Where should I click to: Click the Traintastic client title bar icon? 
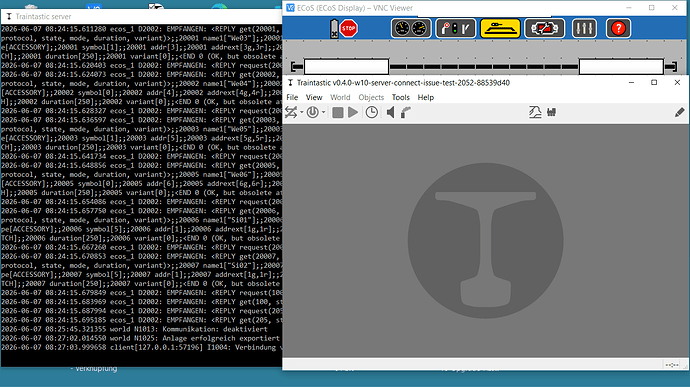(290, 83)
